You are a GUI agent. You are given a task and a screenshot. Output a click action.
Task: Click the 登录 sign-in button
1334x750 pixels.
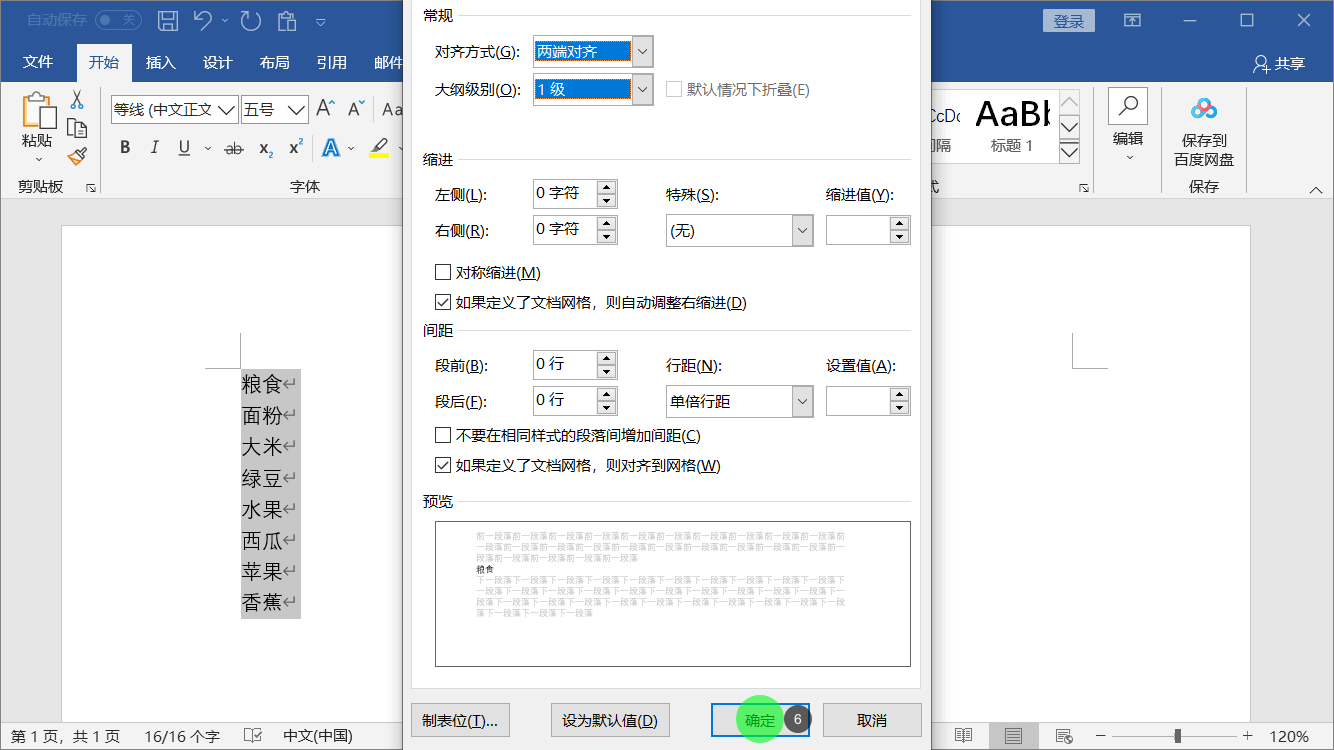click(1069, 20)
